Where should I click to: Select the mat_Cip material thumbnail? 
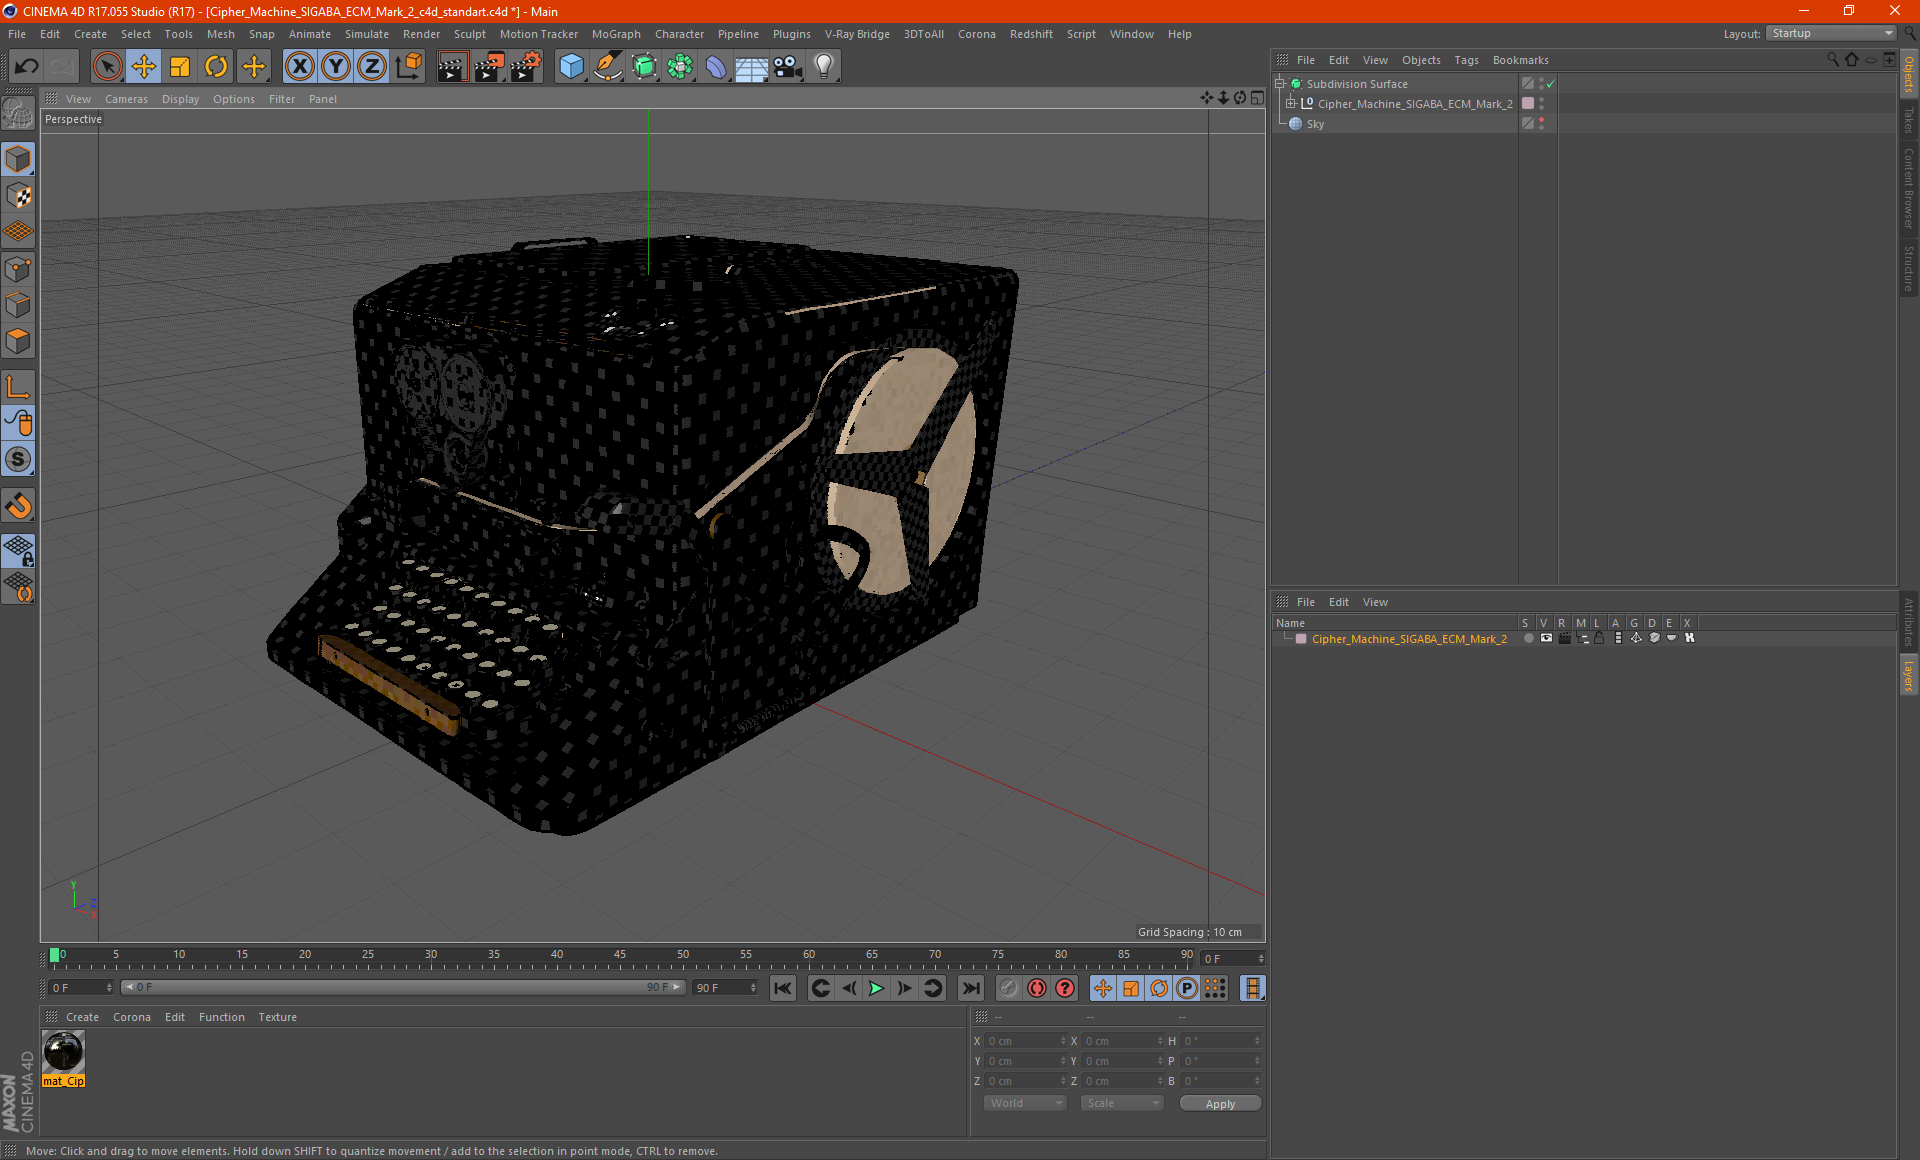[x=64, y=1052]
